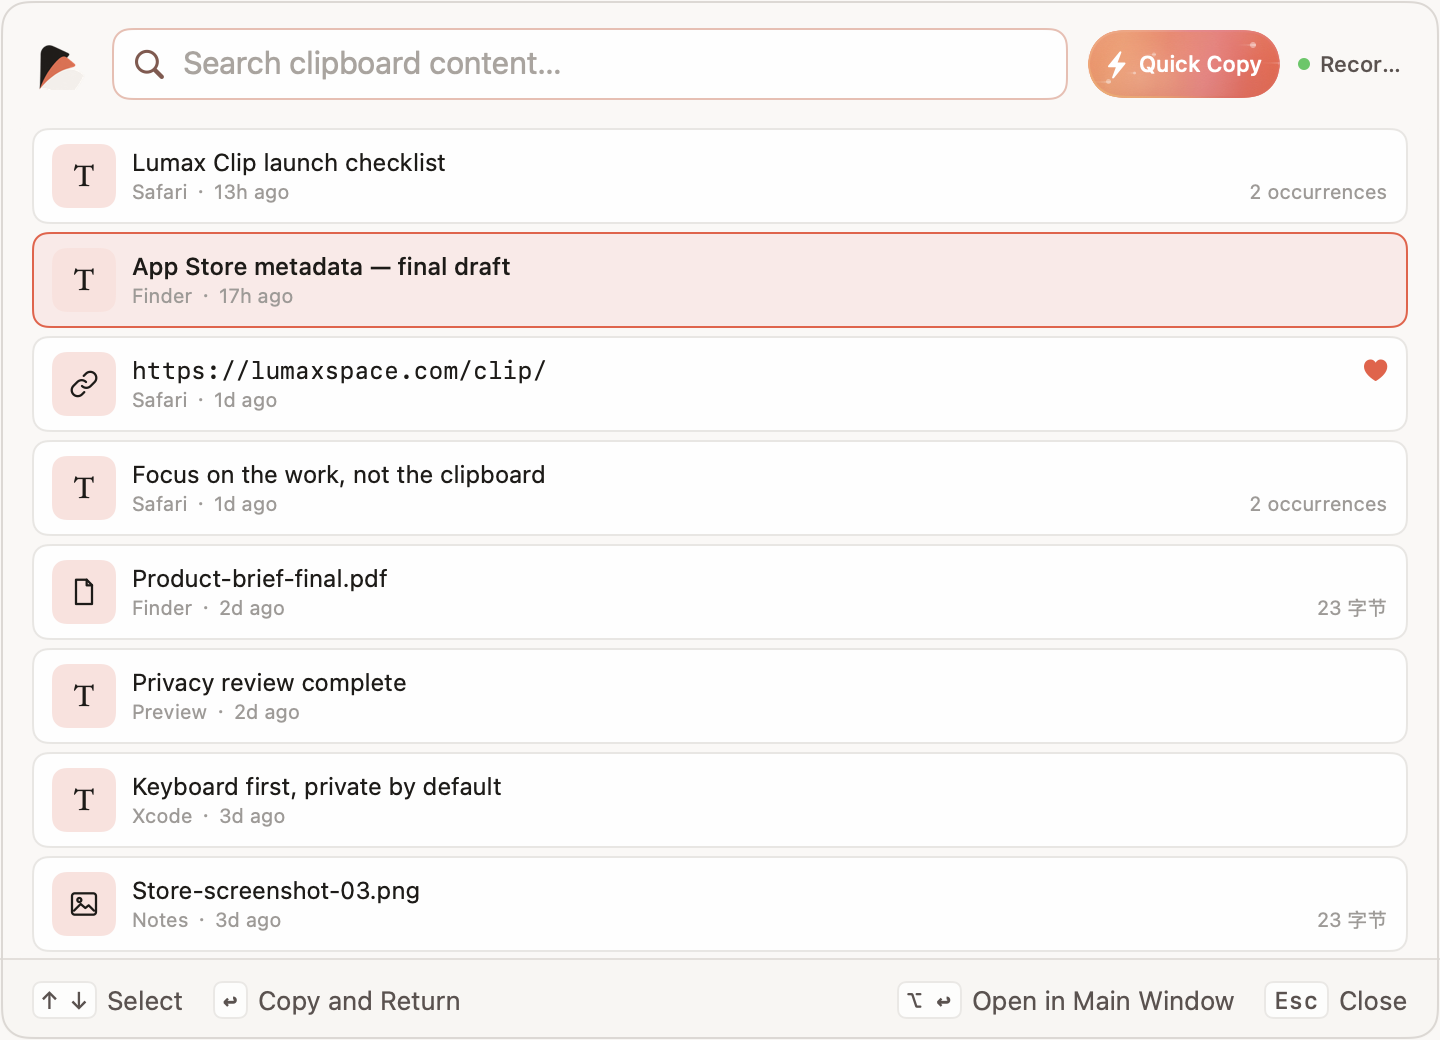Click text icon of Keyboard first row

pos(84,800)
